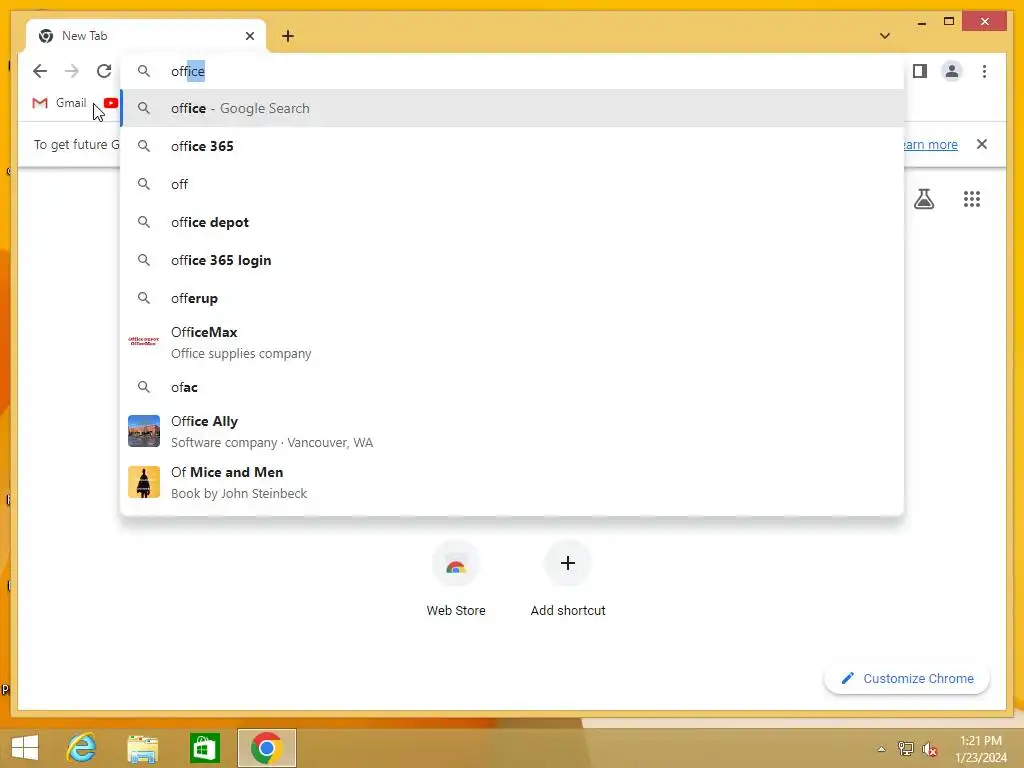Viewport: 1024px width, 768px height.
Task: Open a new tab with plus button
Action: (288, 36)
